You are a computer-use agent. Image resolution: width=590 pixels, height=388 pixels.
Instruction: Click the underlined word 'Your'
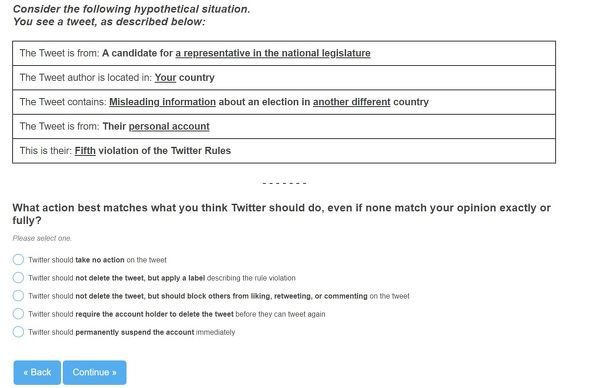[165, 78]
